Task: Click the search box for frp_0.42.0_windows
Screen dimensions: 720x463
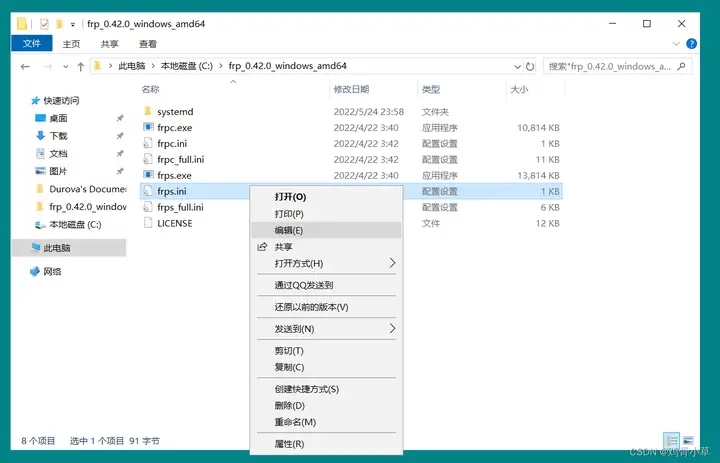Action: point(617,66)
